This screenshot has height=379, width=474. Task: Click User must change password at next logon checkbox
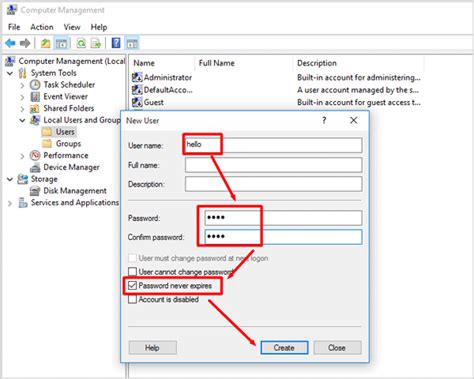(132, 258)
